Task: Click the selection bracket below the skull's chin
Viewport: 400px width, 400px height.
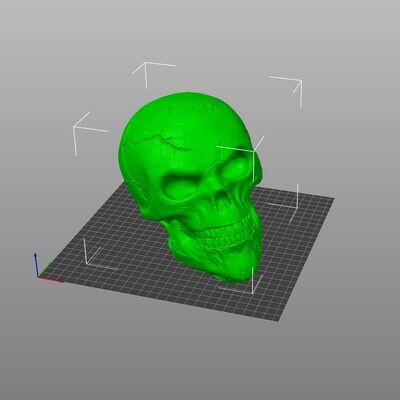Action: coord(243,281)
